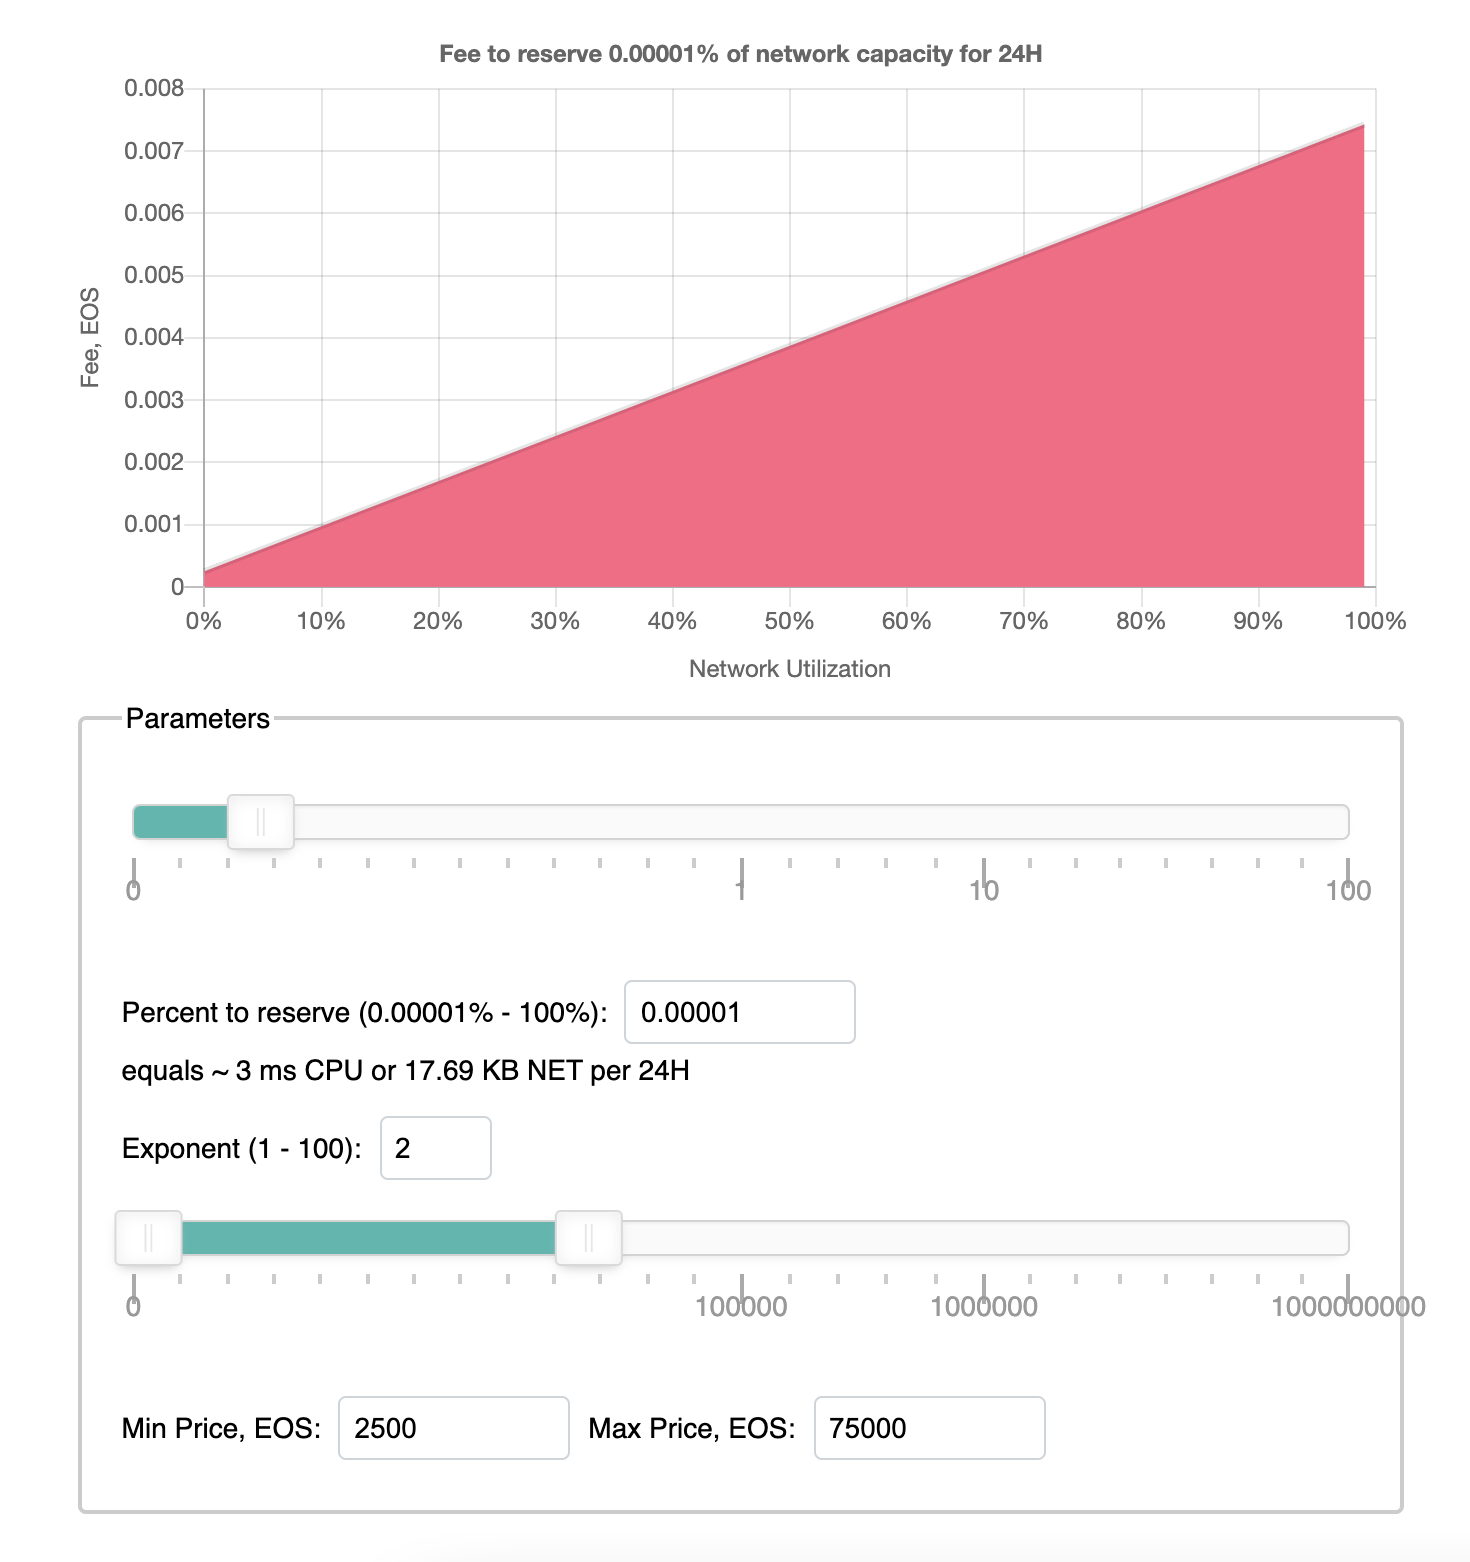The width and height of the screenshot is (1470, 1562).
Task: Click the 50% label on the Network Utilization axis
Action: pos(789,620)
